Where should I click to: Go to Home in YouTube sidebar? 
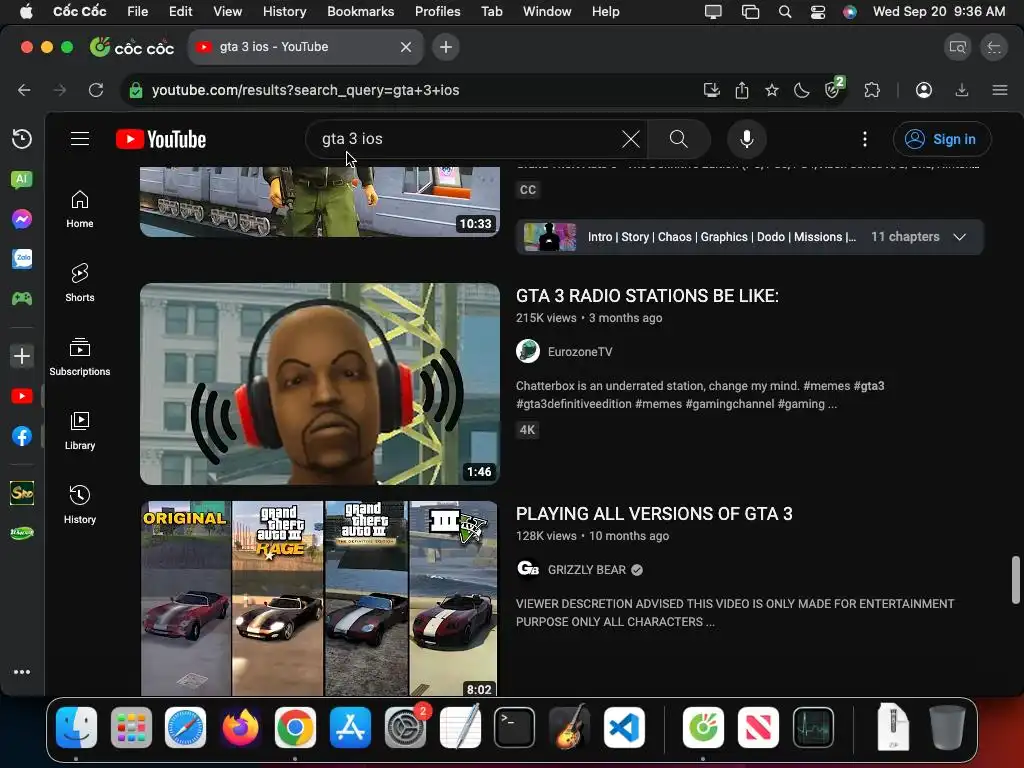click(80, 209)
